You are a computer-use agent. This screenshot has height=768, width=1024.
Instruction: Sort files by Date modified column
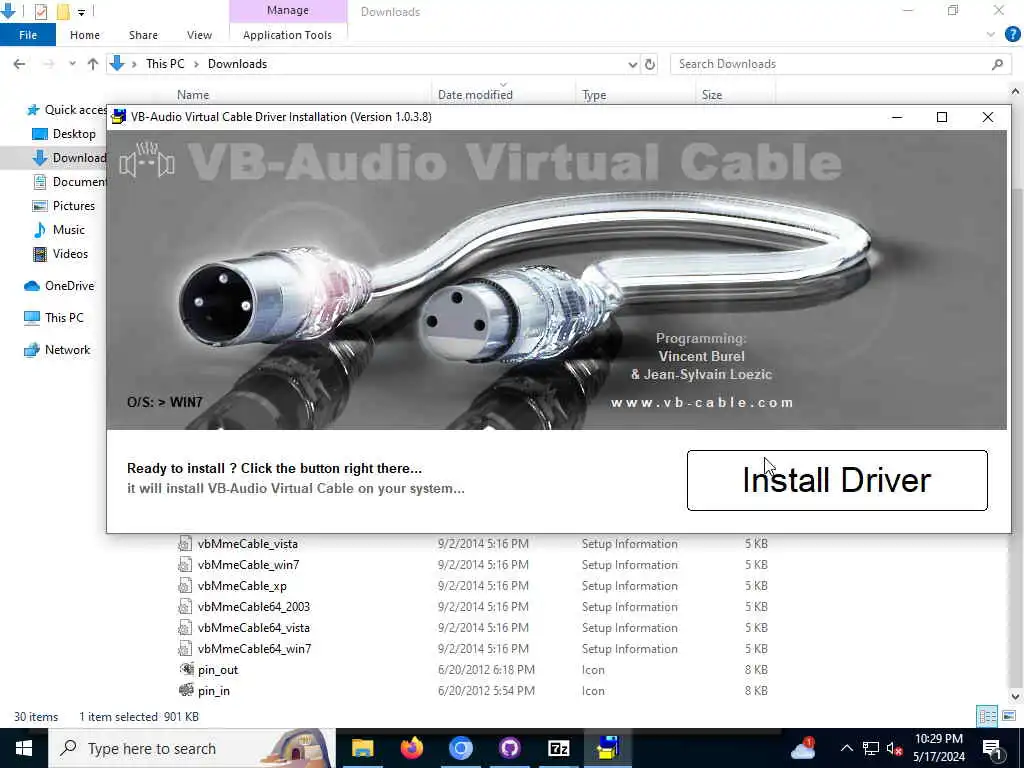point(475,95)
